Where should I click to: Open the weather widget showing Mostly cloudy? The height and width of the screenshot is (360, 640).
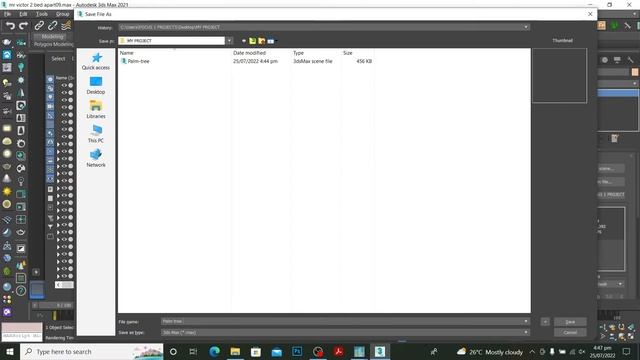[490, 351]
